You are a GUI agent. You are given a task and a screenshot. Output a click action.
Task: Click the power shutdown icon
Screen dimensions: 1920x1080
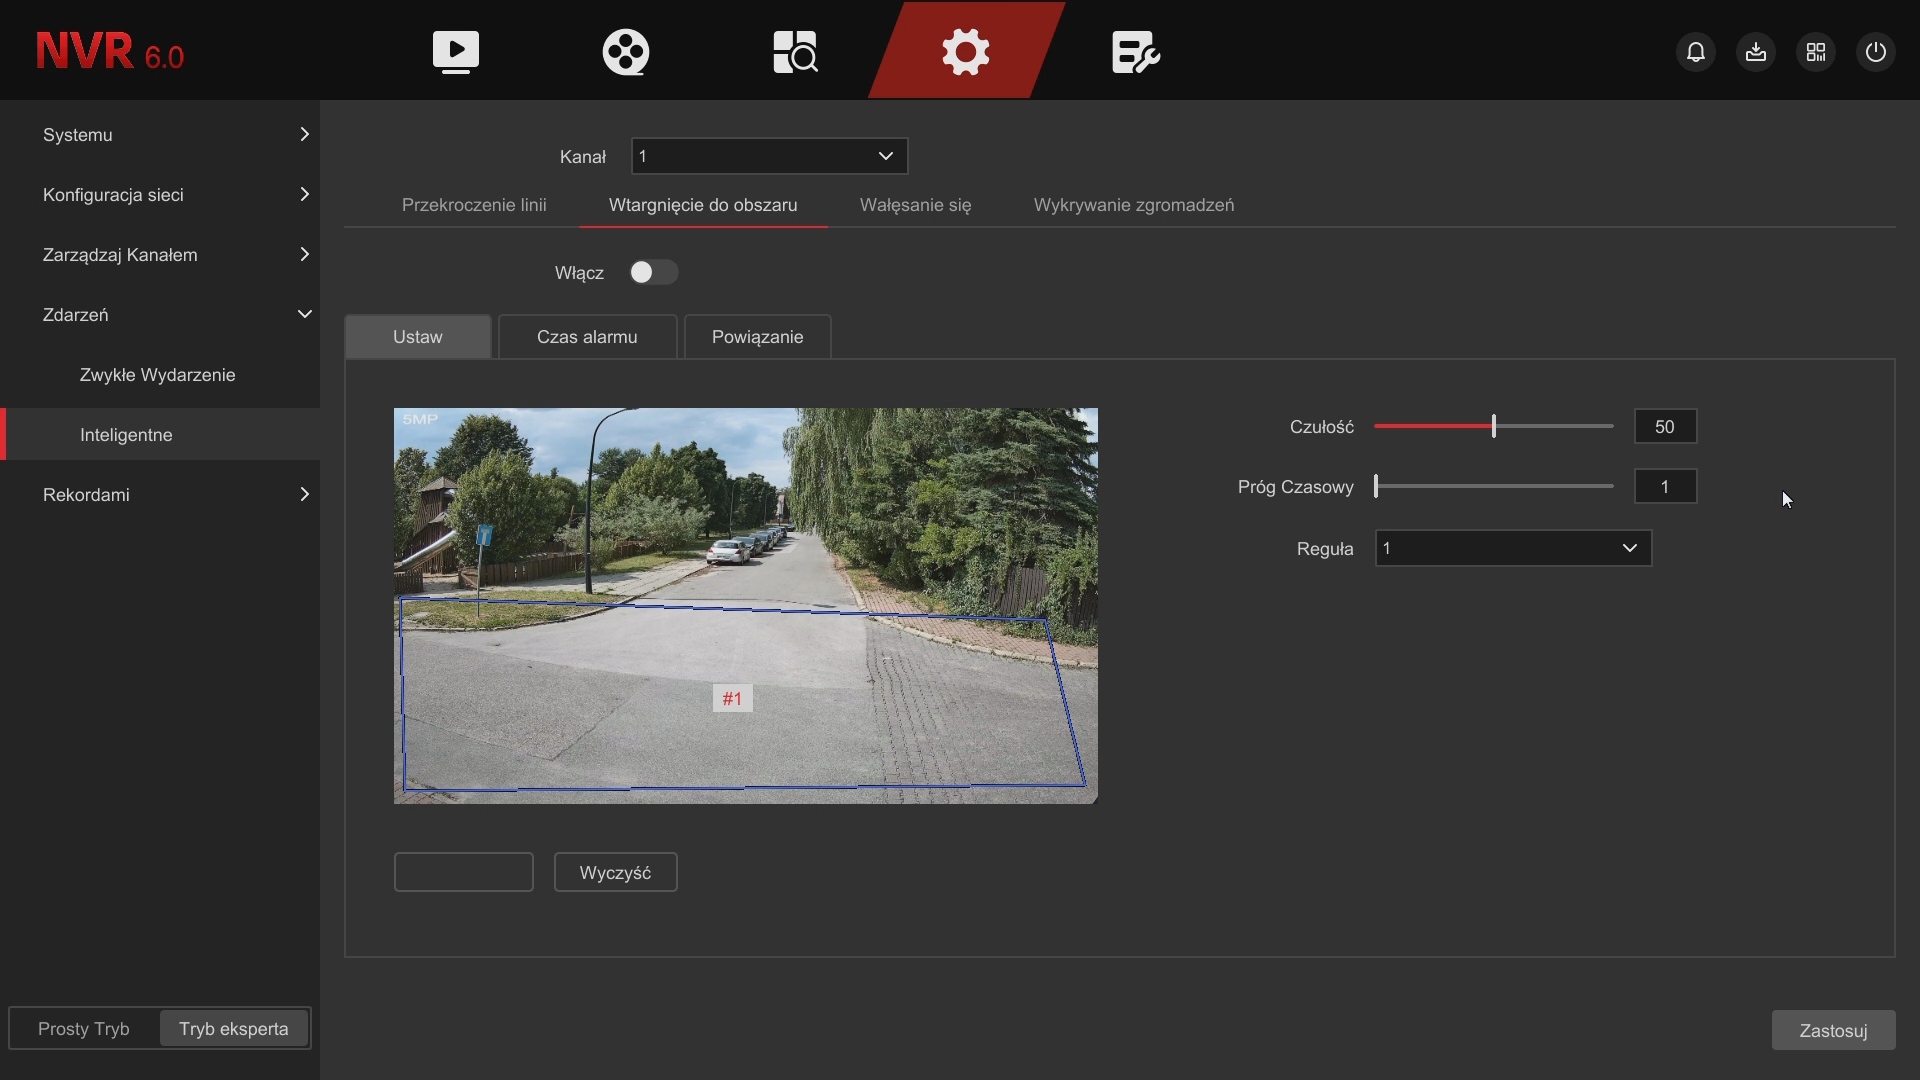click(x=1876, y=52)
